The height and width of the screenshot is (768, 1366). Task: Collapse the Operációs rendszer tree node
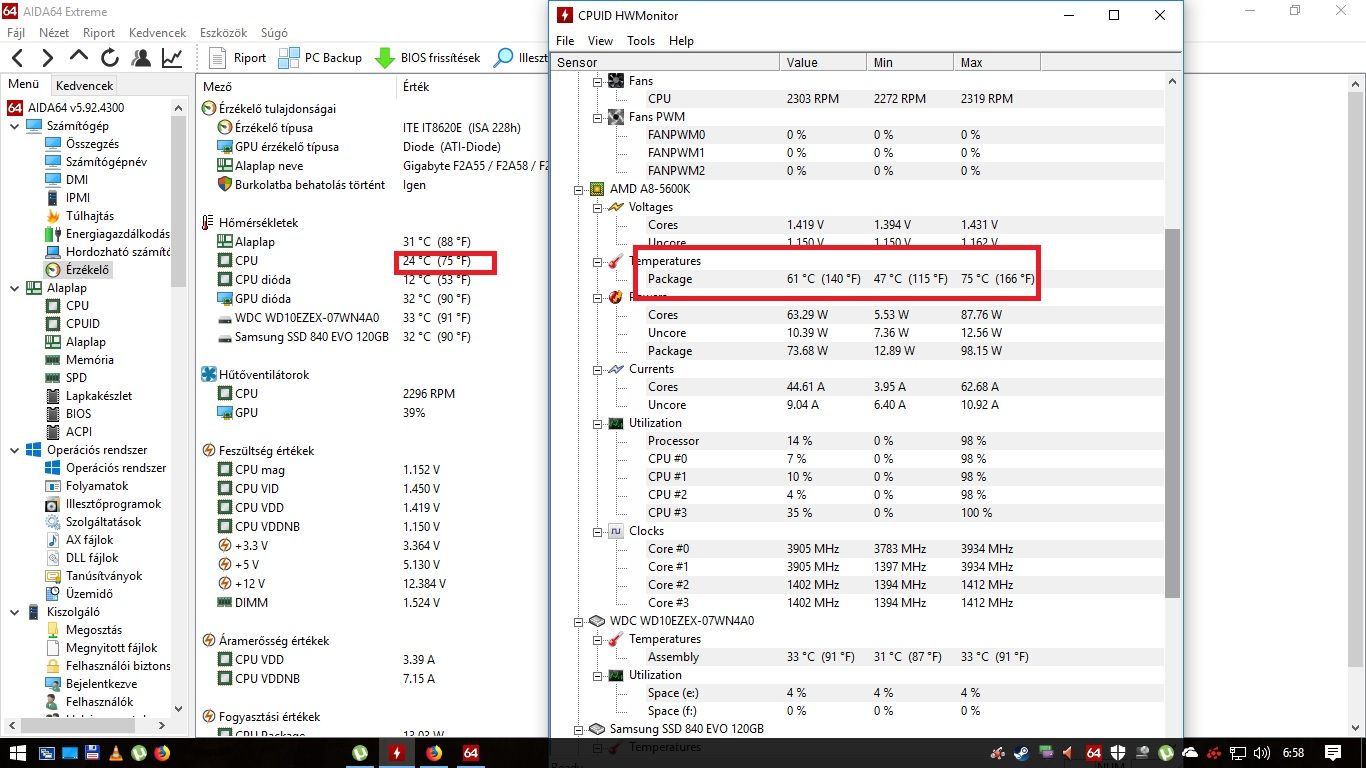click(15, 450)
